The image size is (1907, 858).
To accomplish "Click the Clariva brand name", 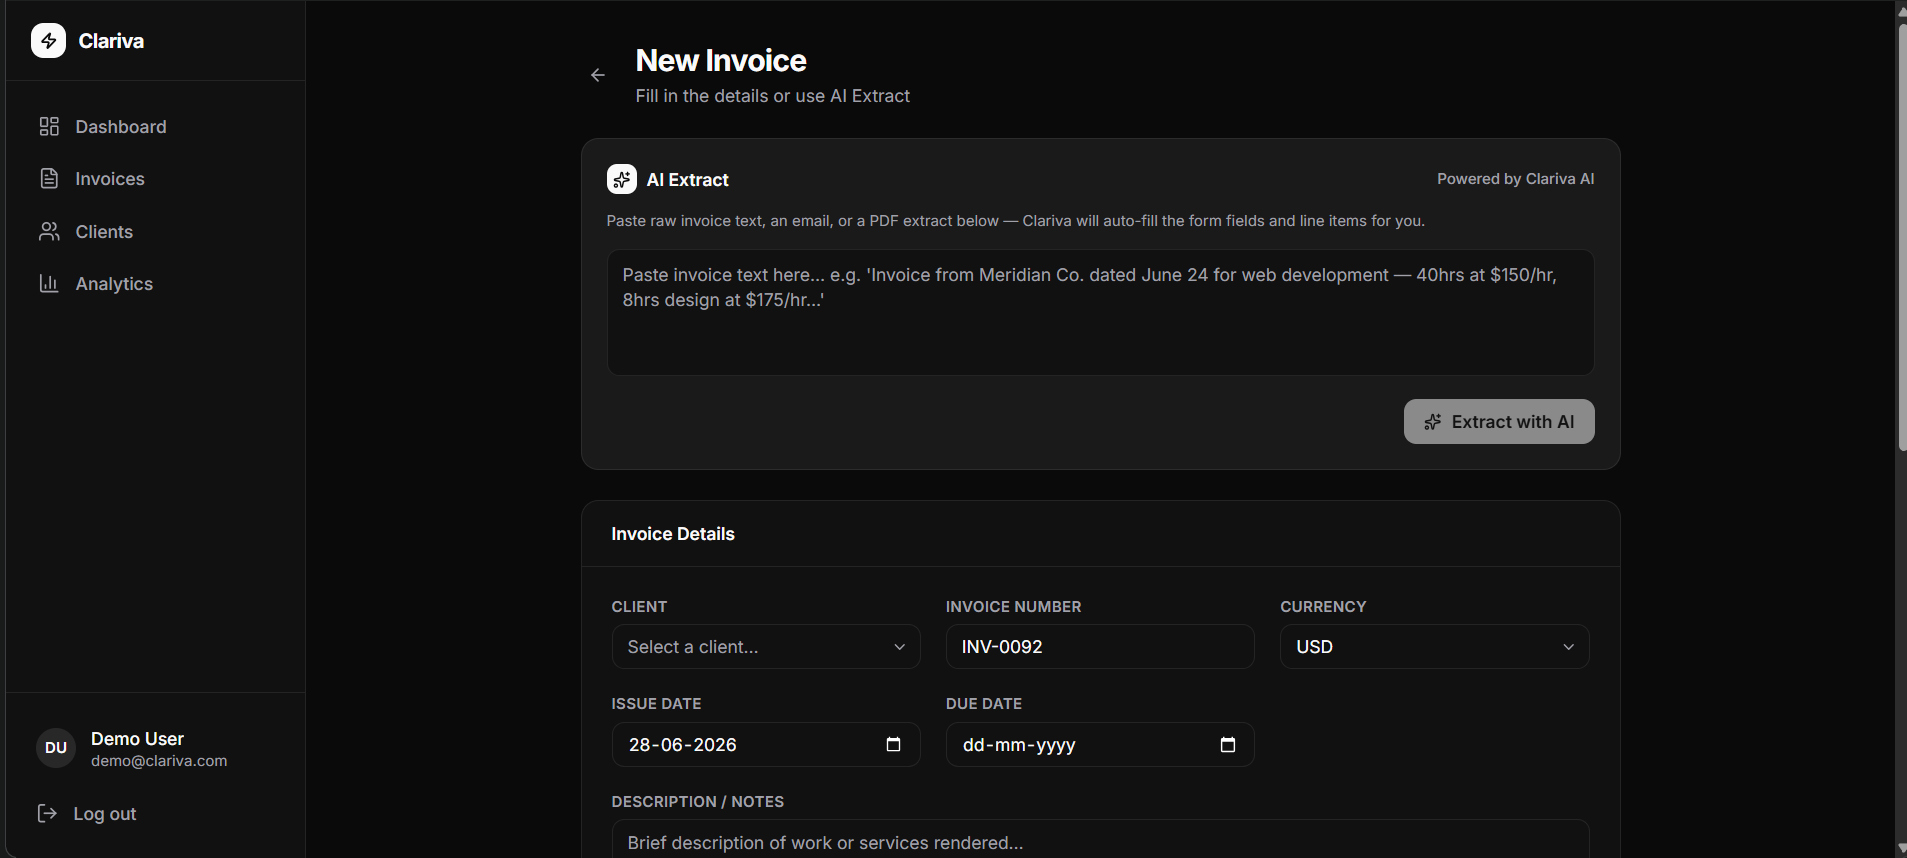I will pyautogui.click(x=111, y=41).
